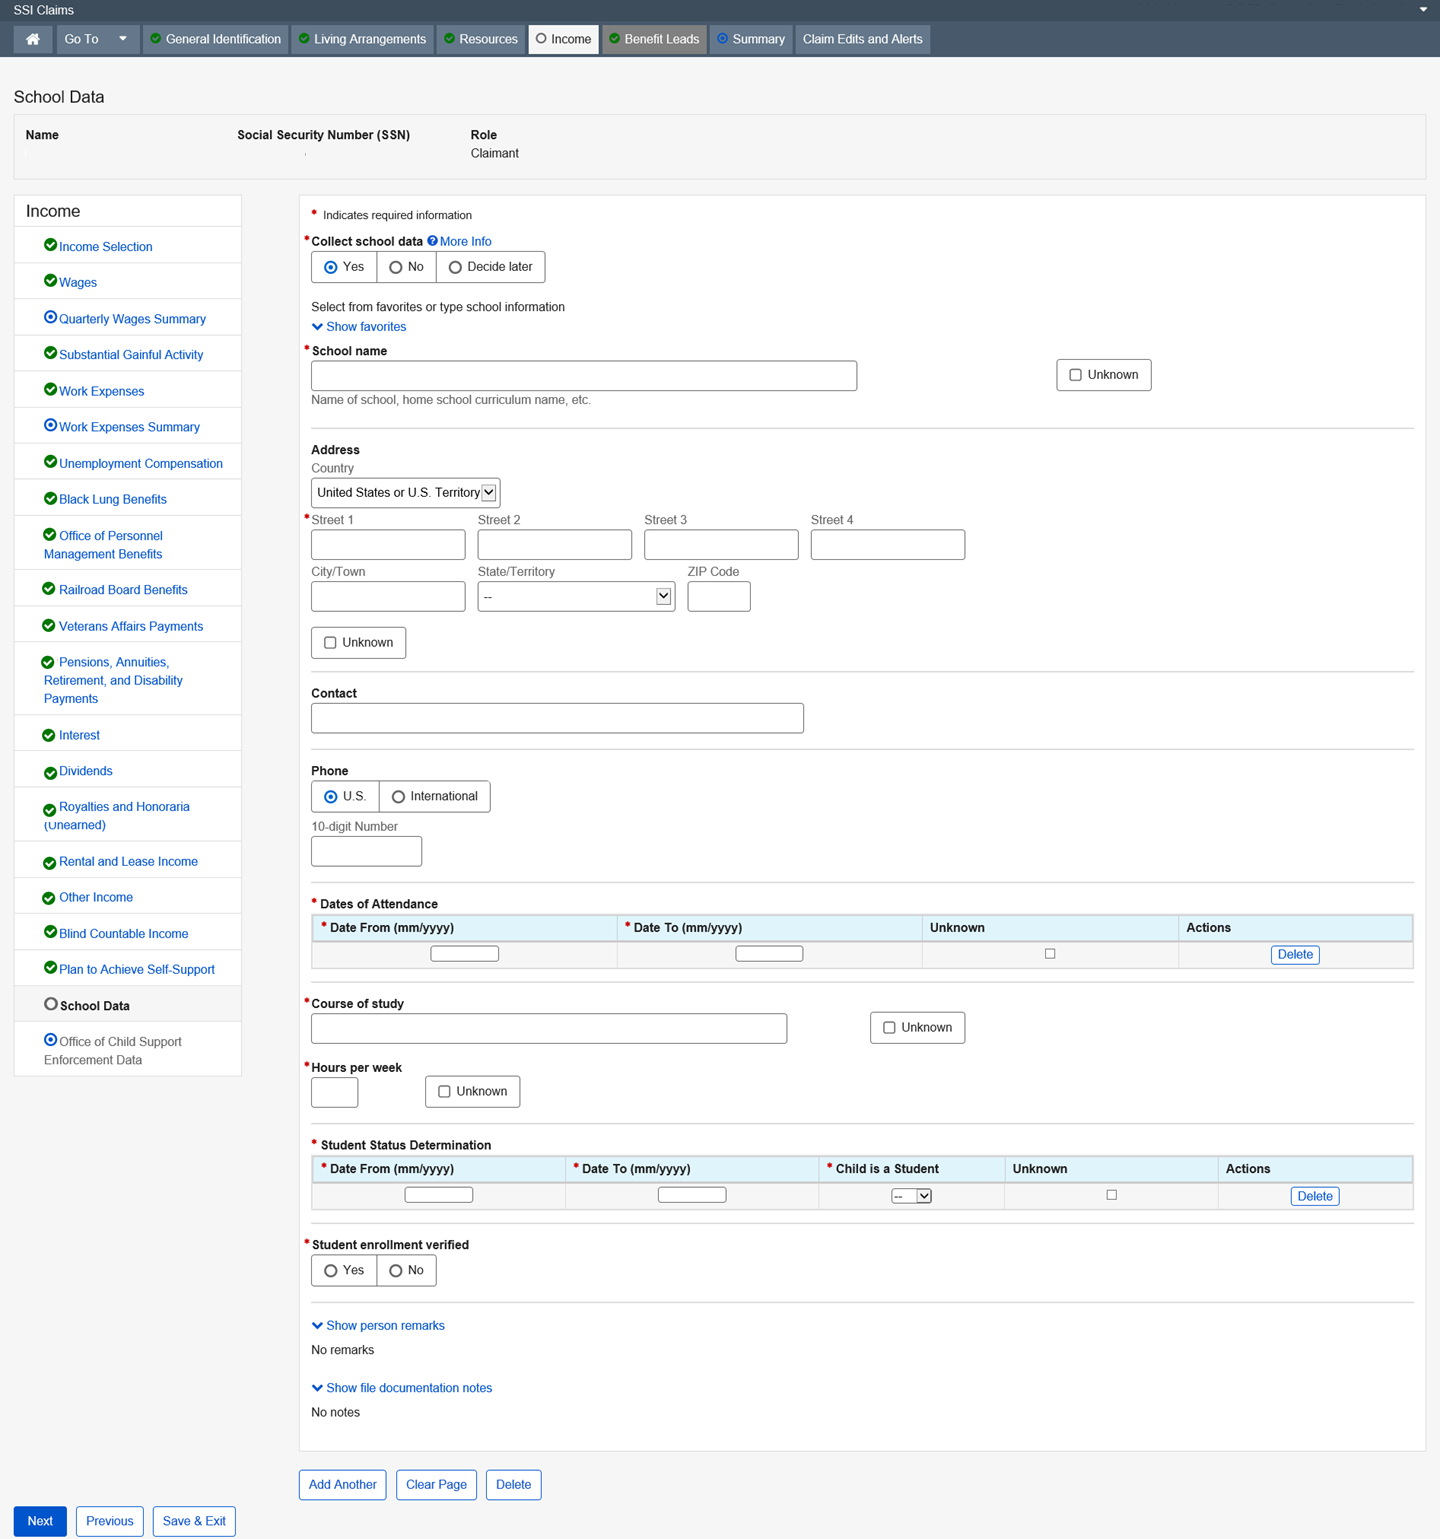Open the Claim Edits and Alerts tab
Screen dimensions: 1440x1539
click(862, 39)
